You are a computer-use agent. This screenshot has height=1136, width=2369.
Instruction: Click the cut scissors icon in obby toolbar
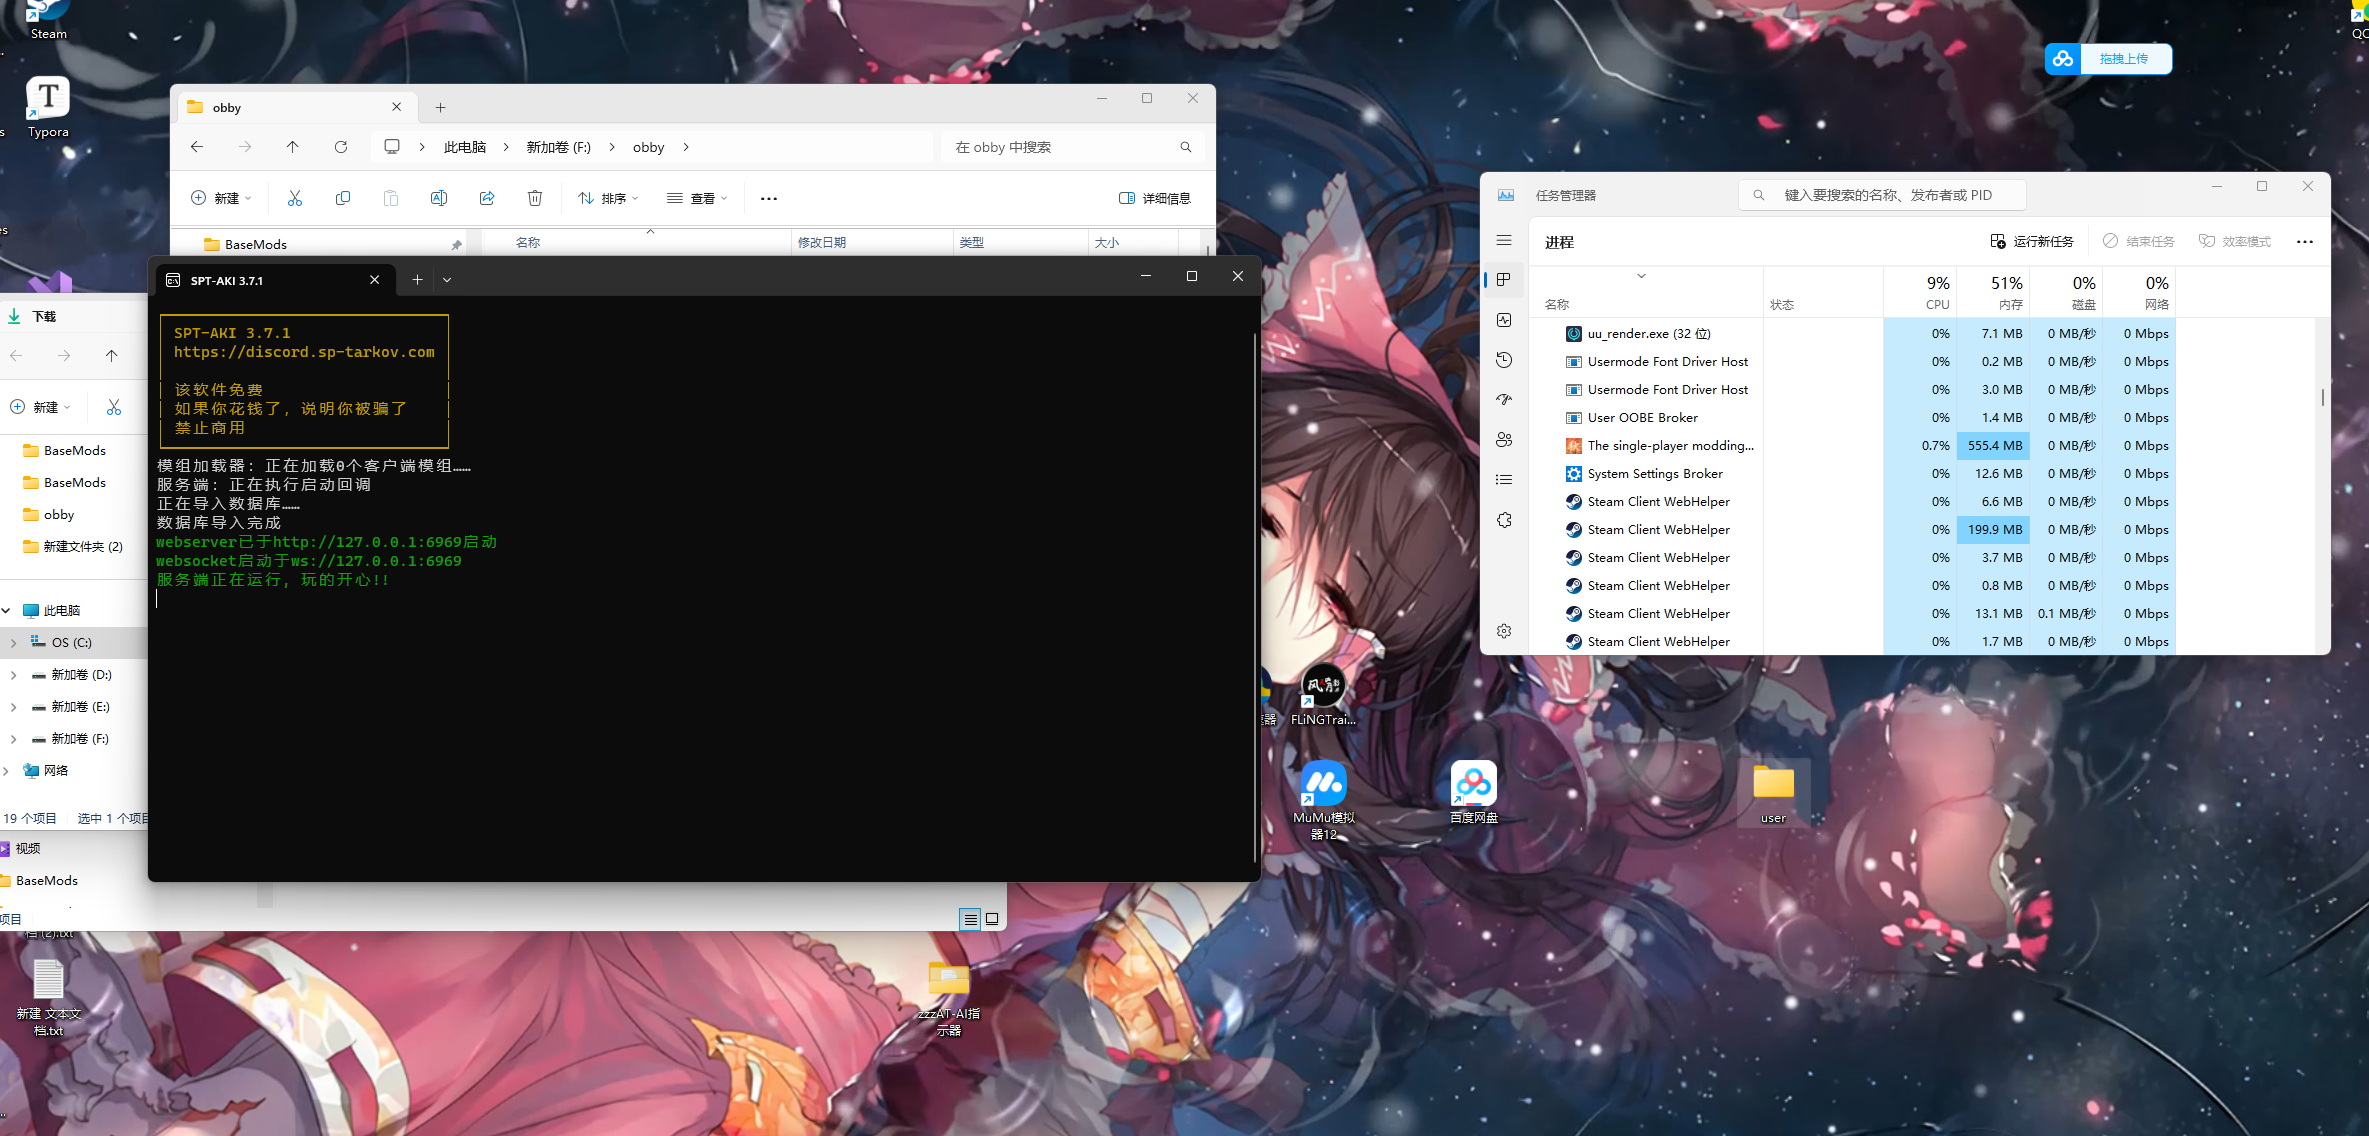point(294,198)
